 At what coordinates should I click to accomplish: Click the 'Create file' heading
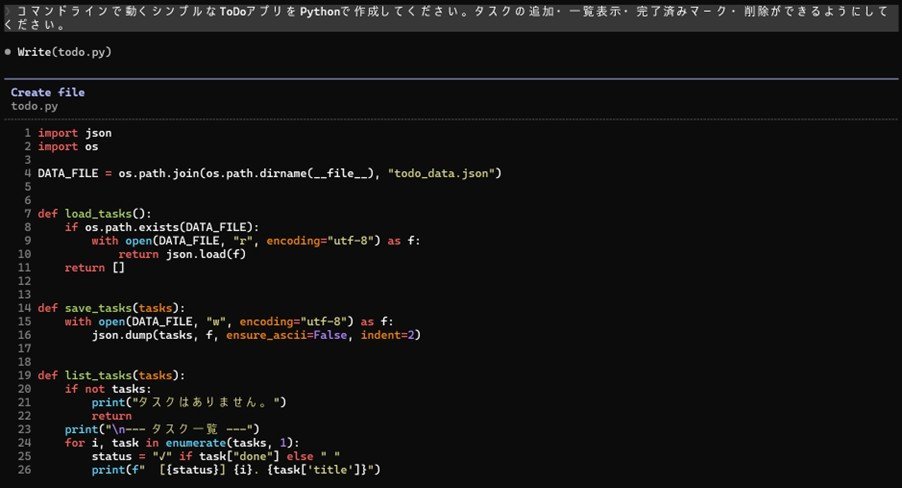coord(48,92)
